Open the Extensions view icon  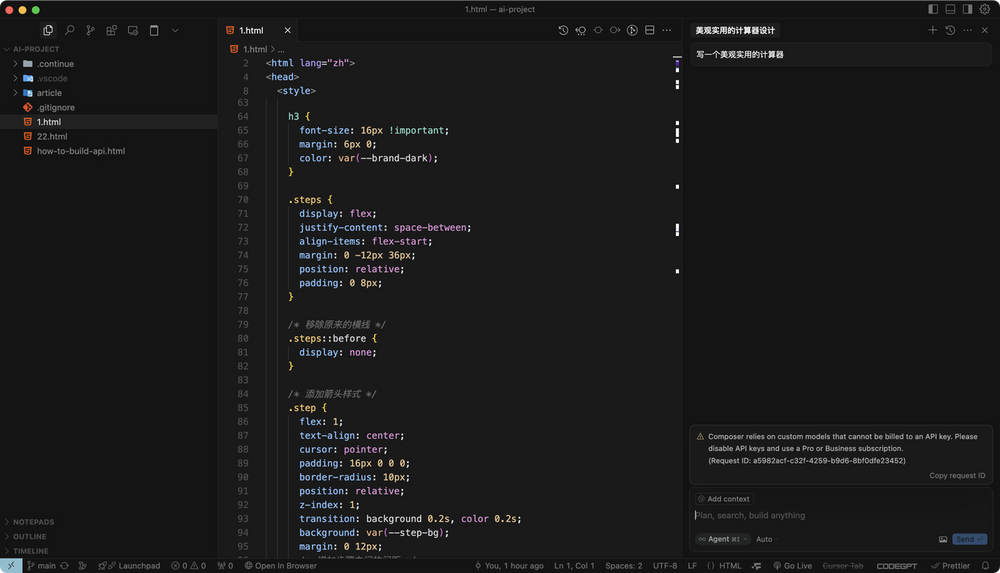click(x=111, y=31)
